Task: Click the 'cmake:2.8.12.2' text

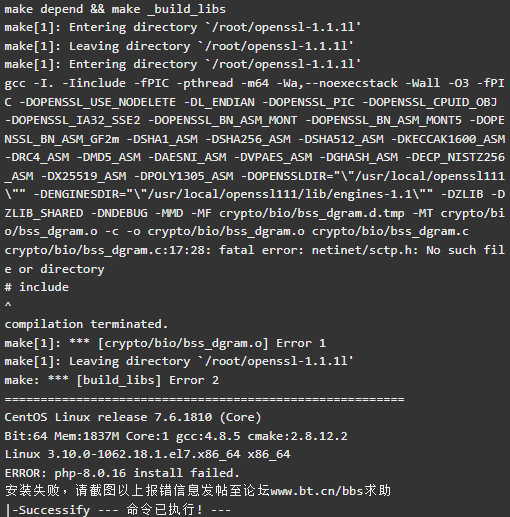Action: [297, 436]
